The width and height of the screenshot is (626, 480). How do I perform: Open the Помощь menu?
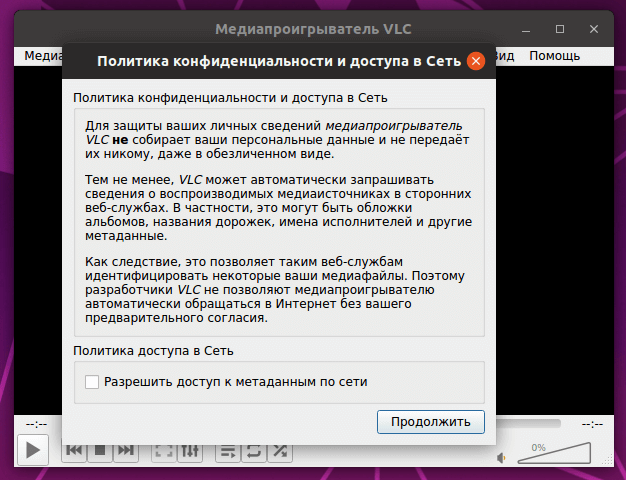tap(555, 56)
